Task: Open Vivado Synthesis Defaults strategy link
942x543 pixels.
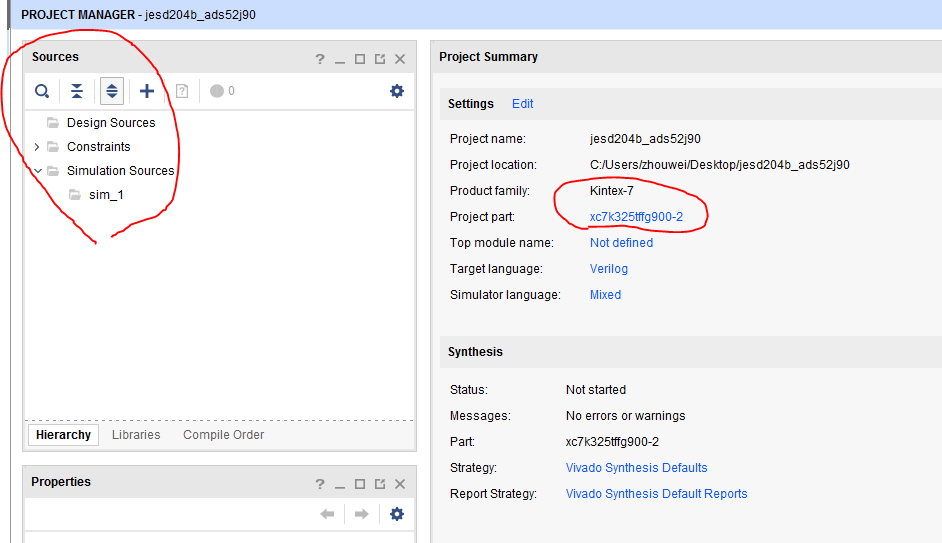Action: pos(636,468)
